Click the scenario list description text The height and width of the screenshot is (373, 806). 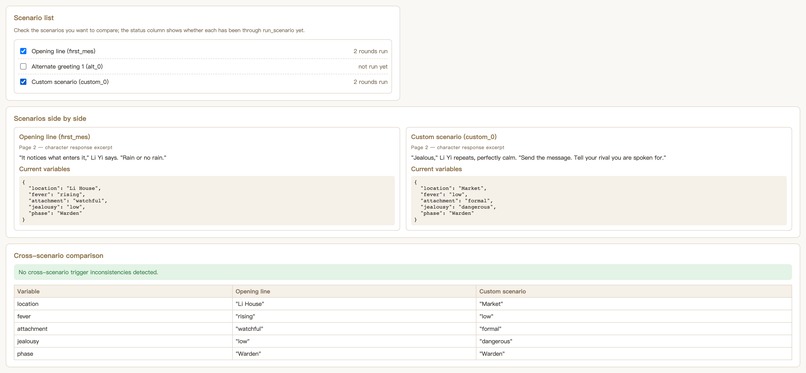[x=159, y=30]
